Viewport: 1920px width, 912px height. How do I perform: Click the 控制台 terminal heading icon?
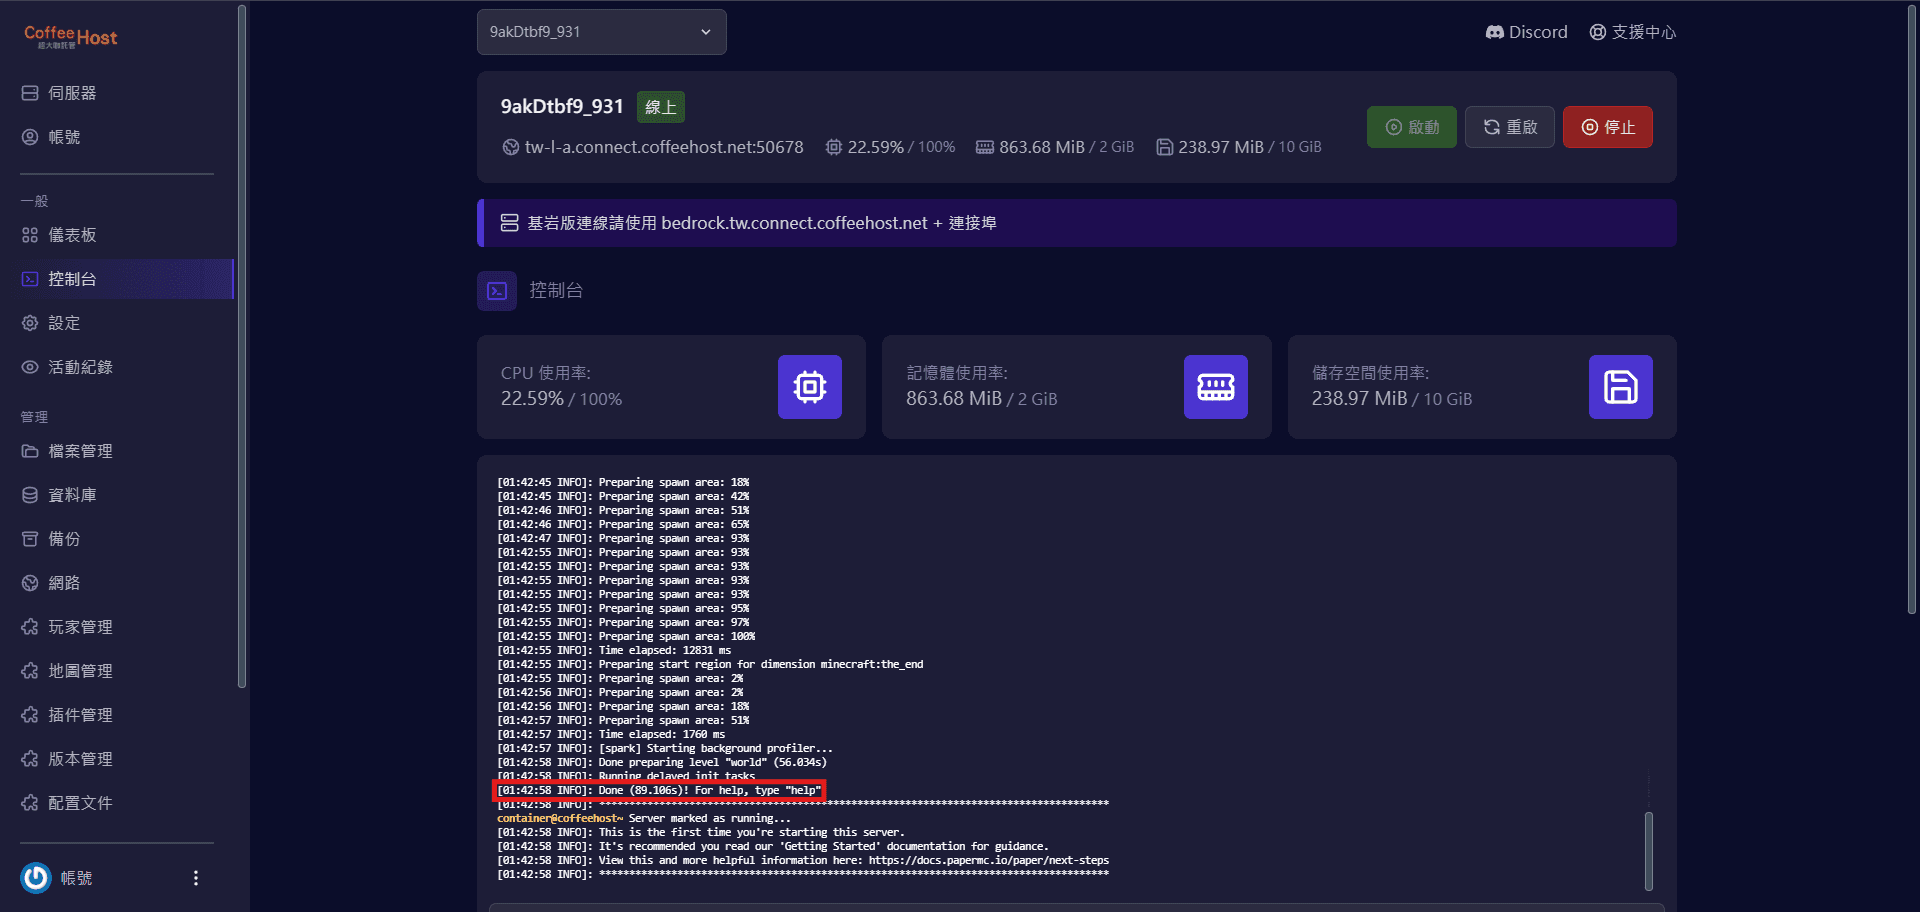point(497,291)
